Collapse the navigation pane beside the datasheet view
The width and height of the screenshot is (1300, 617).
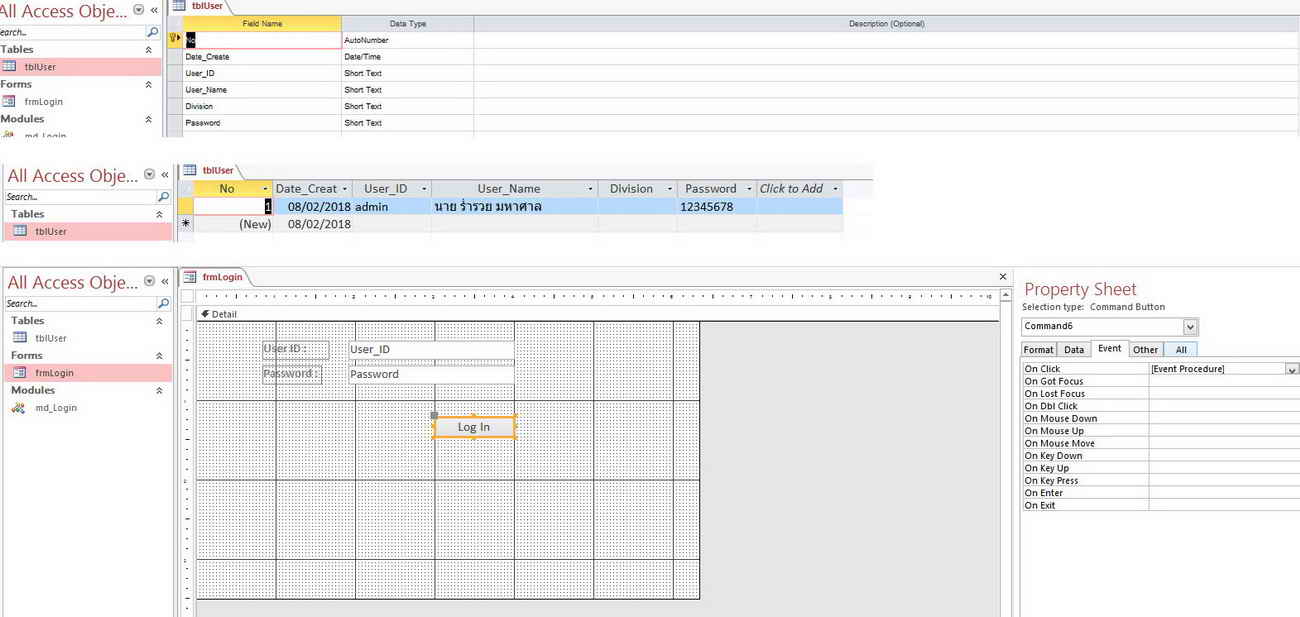click(x=165, y=175)
